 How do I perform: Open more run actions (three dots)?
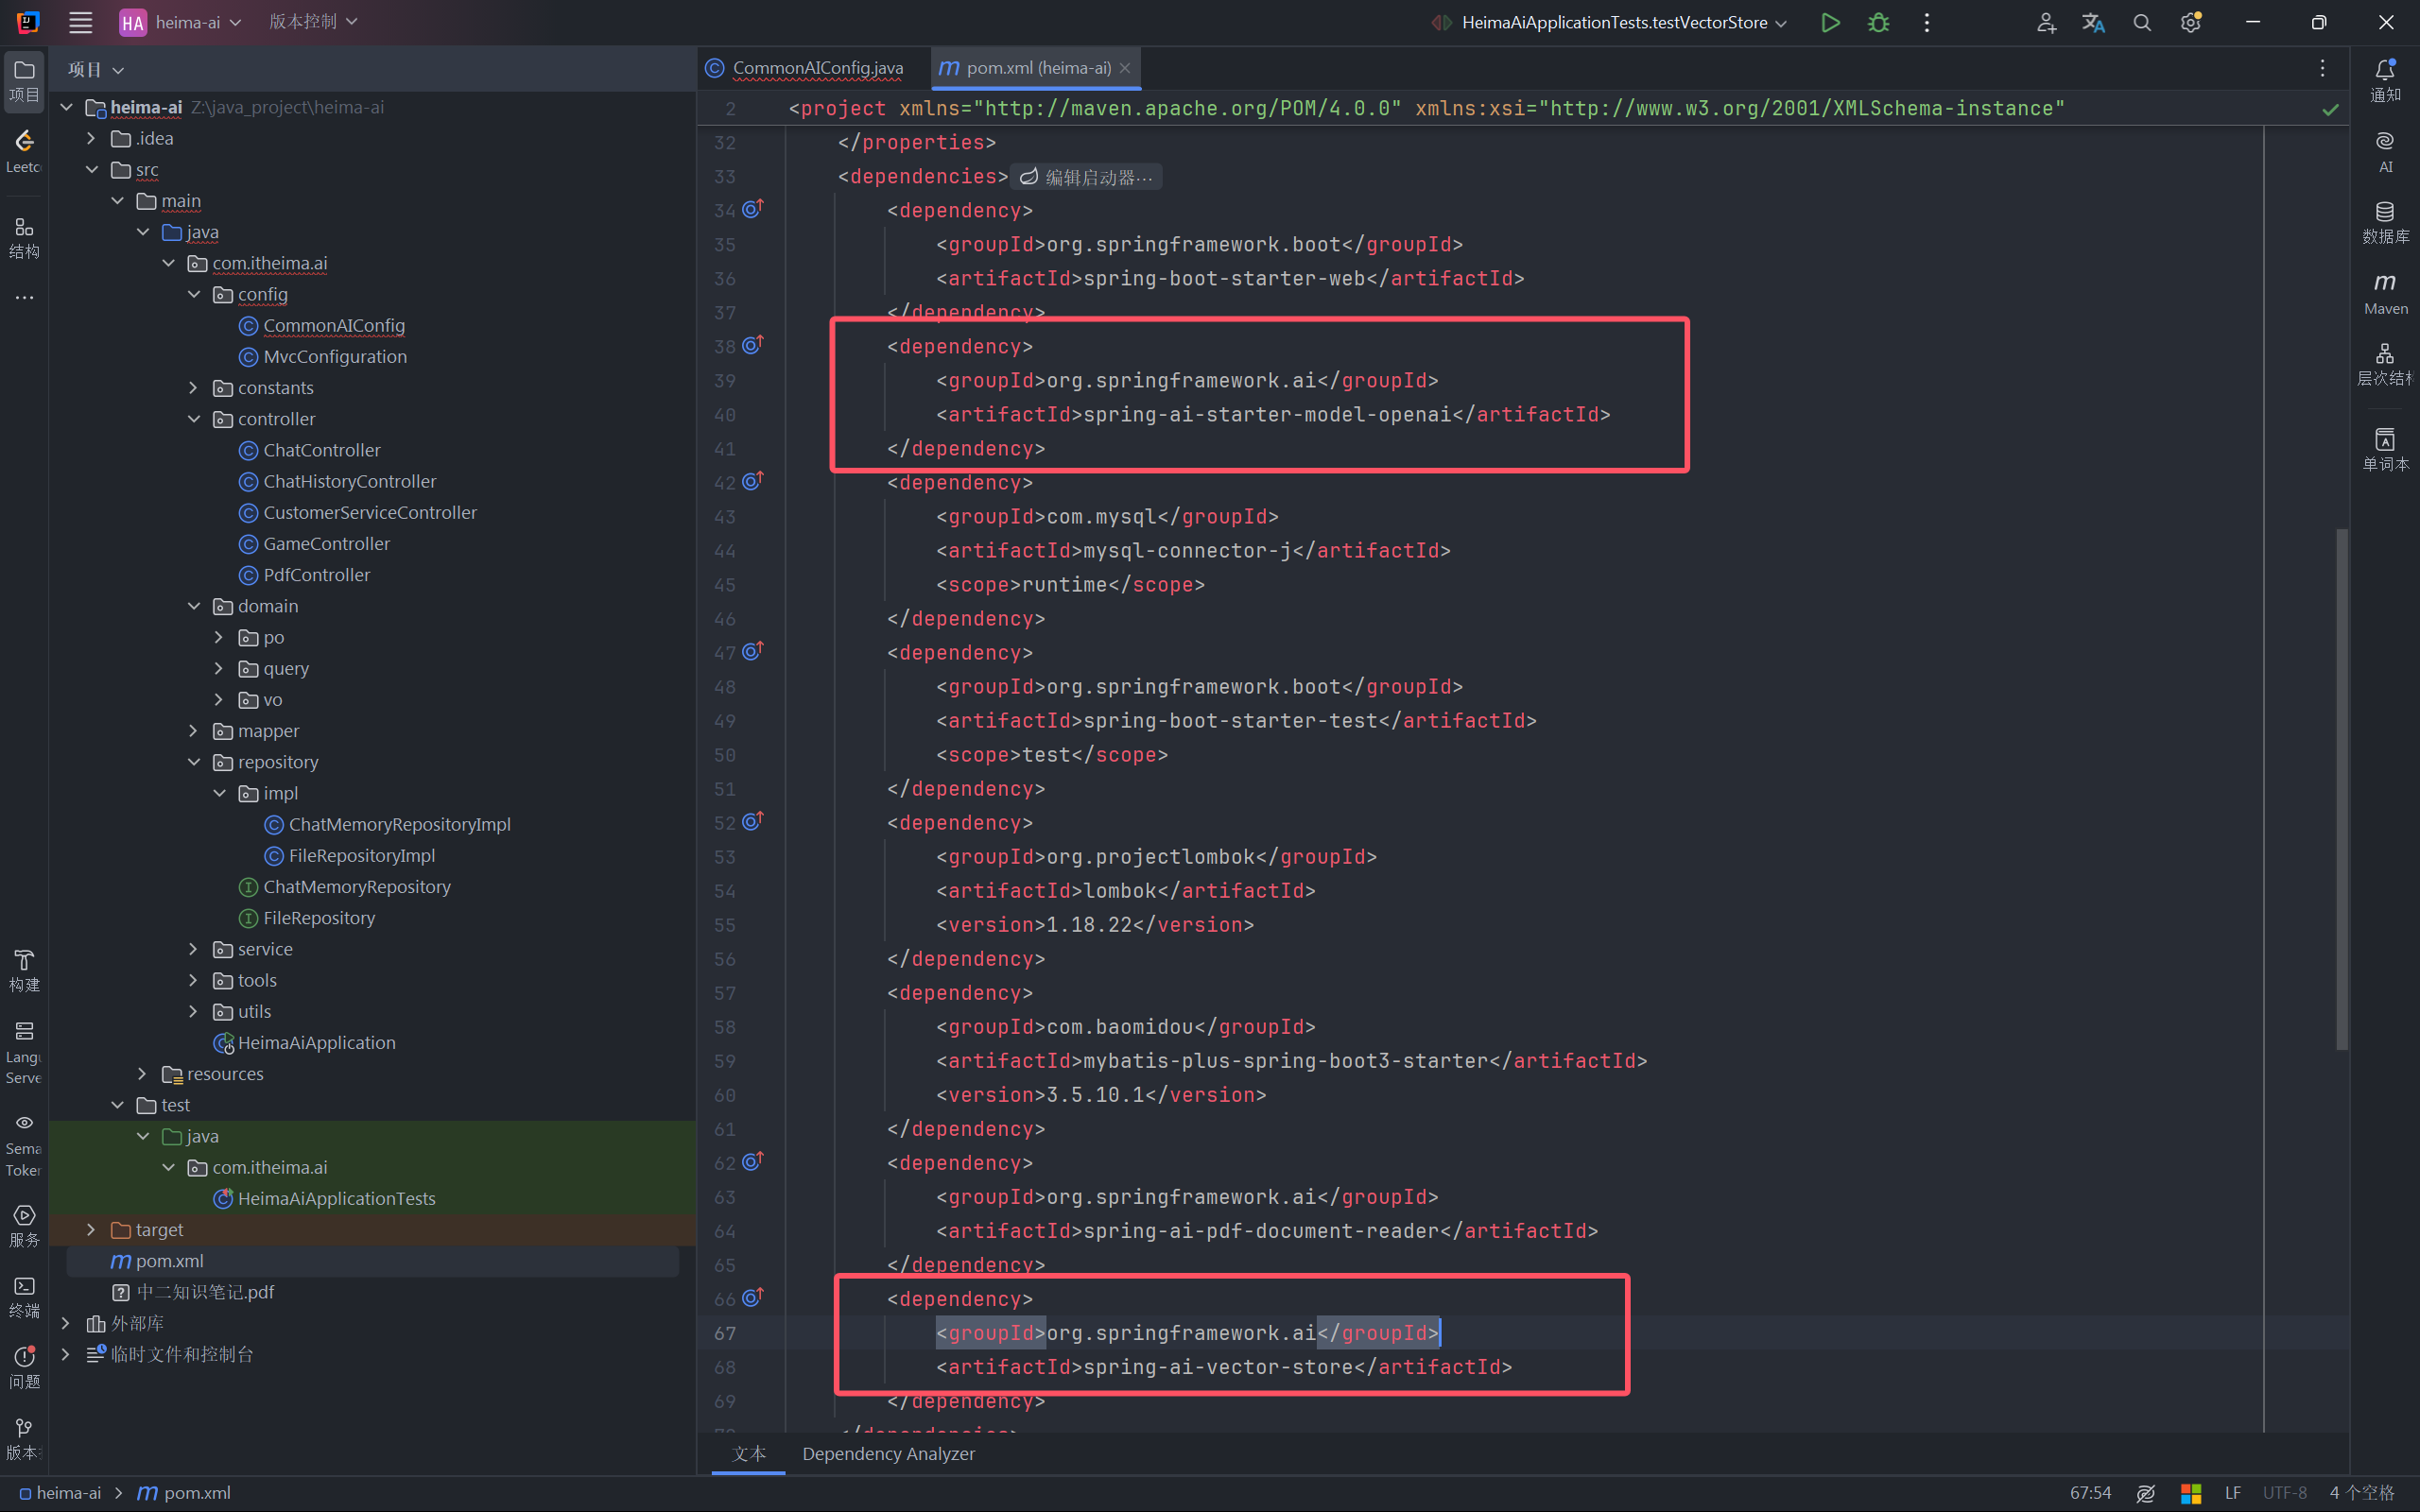(1926, 22)
